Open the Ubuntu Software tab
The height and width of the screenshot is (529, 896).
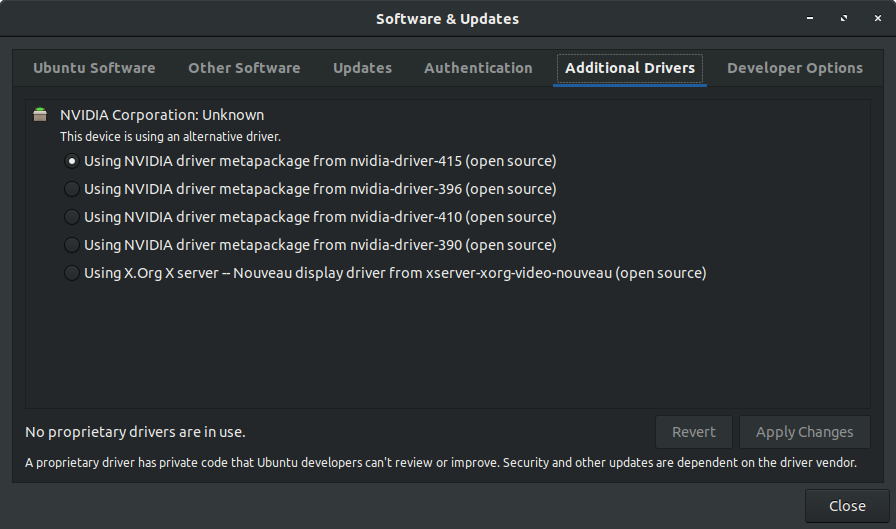(94, 68)
